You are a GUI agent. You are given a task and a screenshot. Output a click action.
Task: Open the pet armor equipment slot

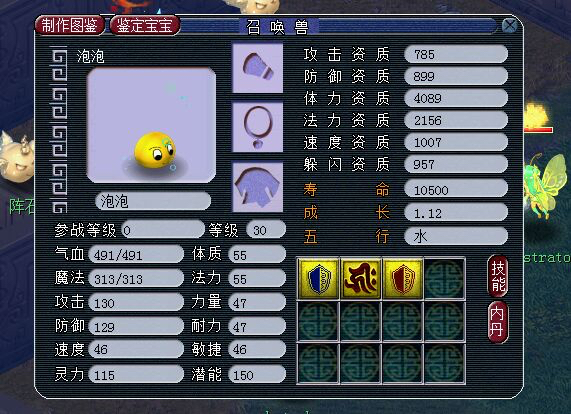pyautogui.click(x=257, y=187)
